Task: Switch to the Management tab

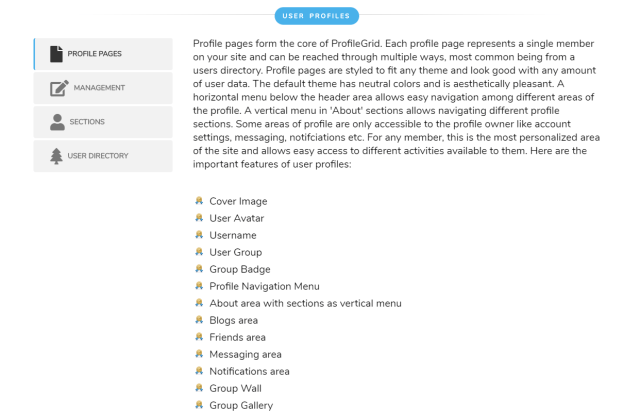Action: (x=103, y=88)
